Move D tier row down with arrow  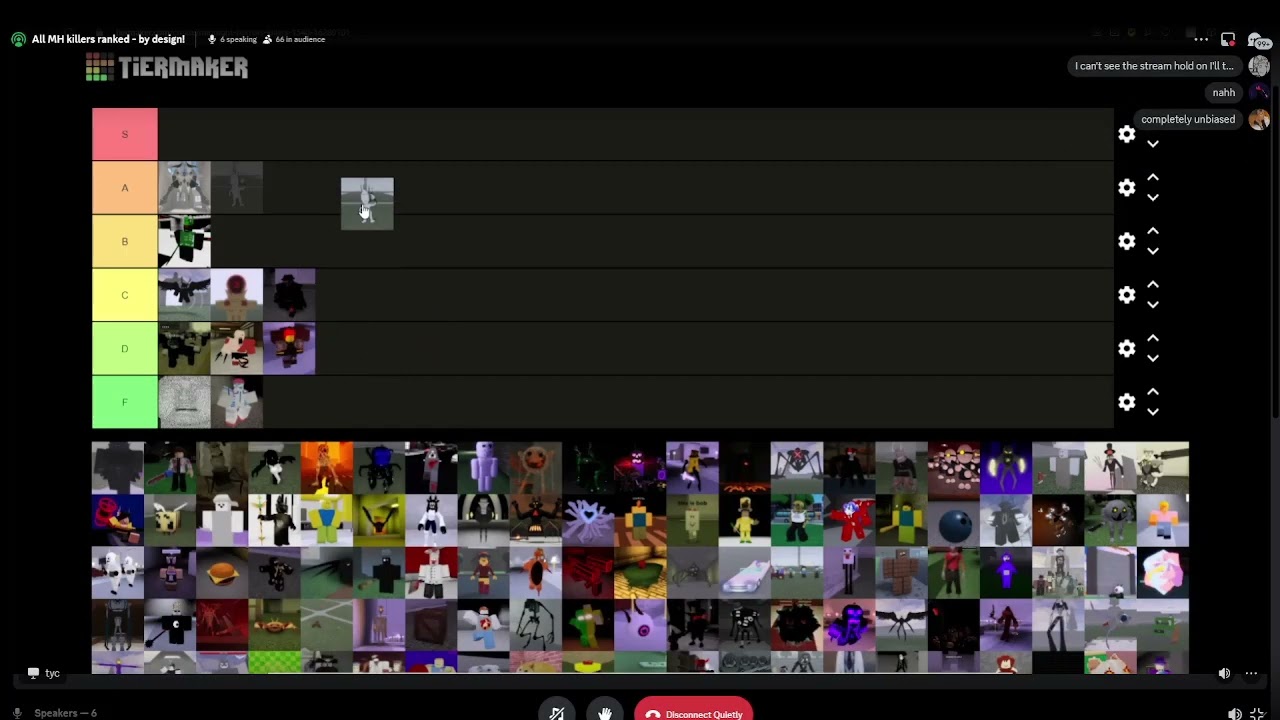coord(1153,359)
